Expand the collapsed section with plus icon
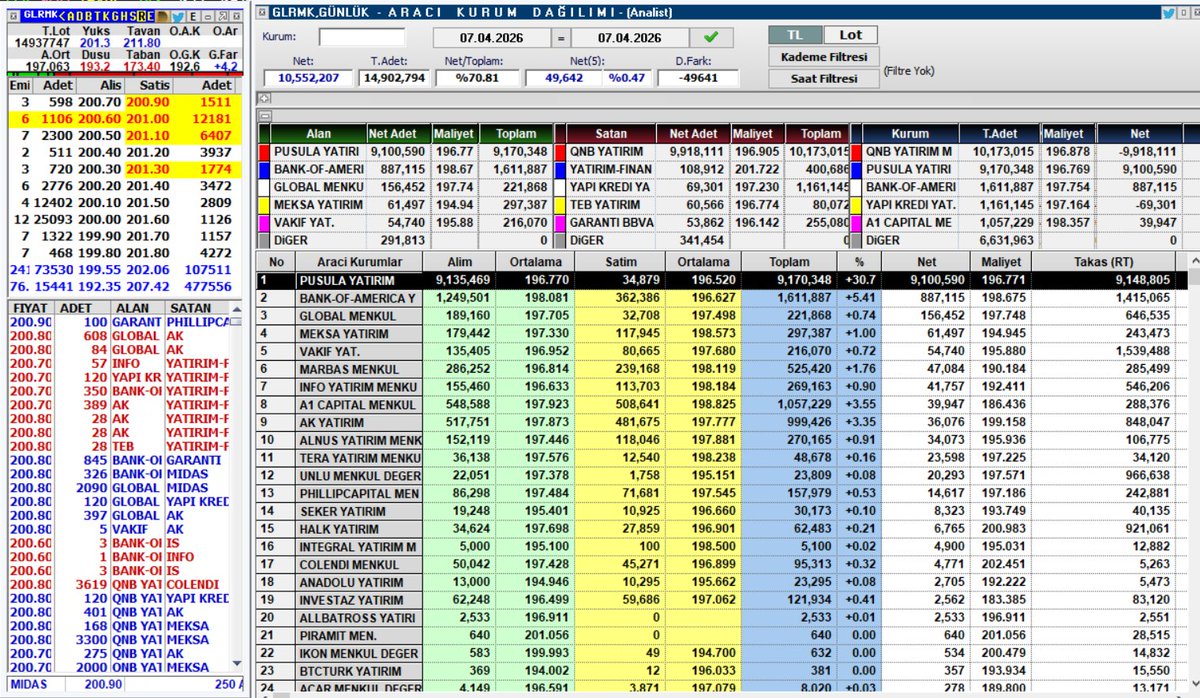This screenshot has width=1200, height=698. click(263, 97)
